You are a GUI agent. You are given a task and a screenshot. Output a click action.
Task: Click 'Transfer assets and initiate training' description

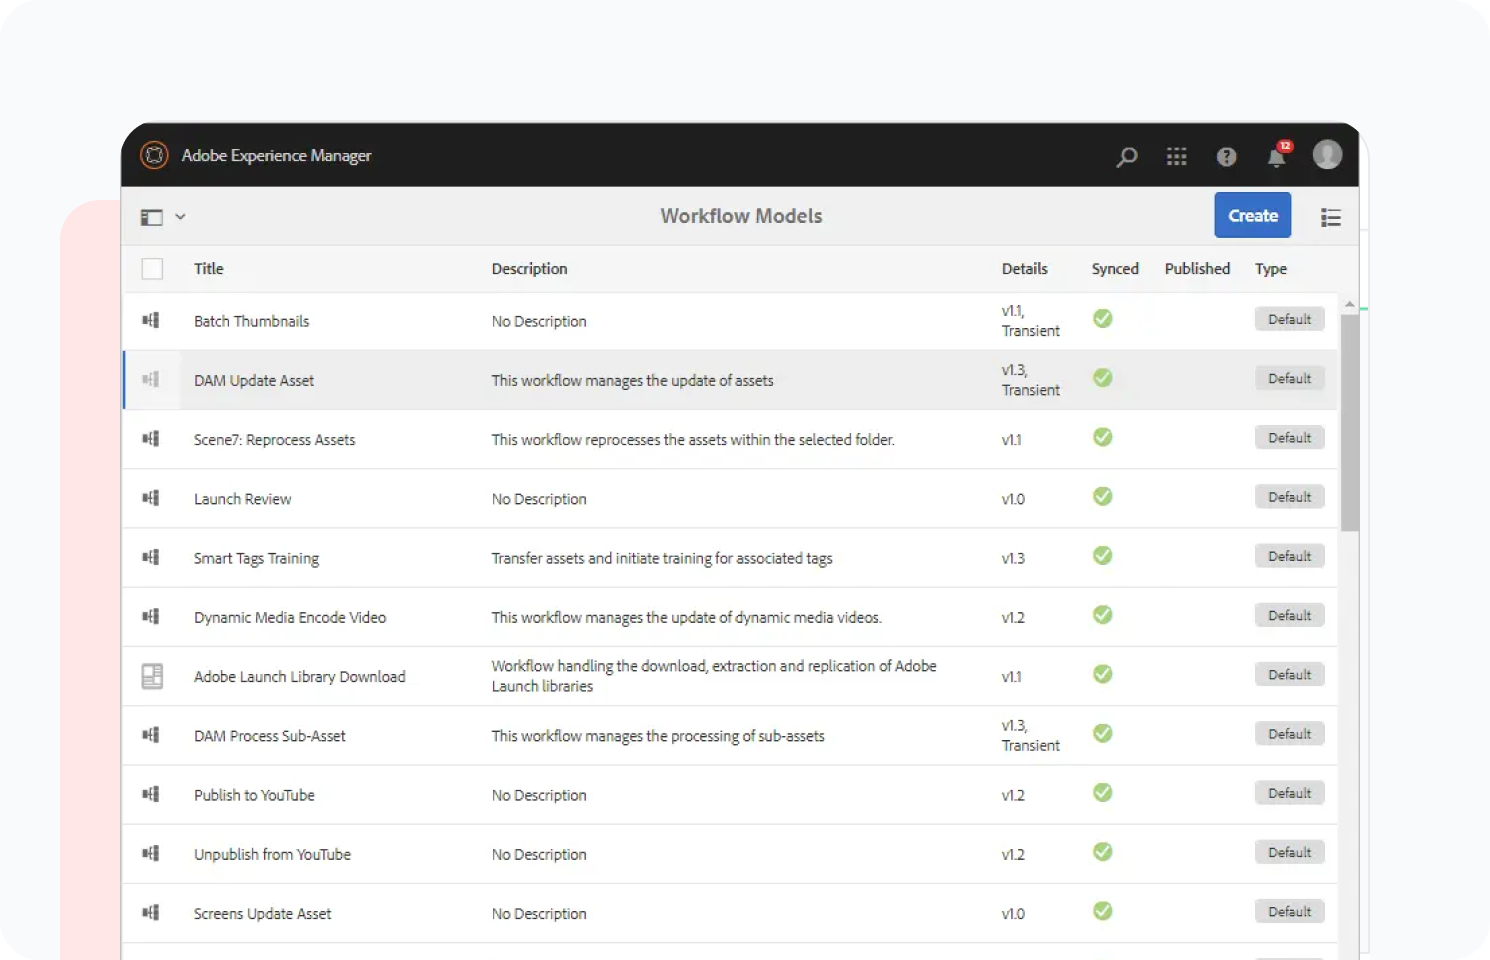tap(661, 558)
